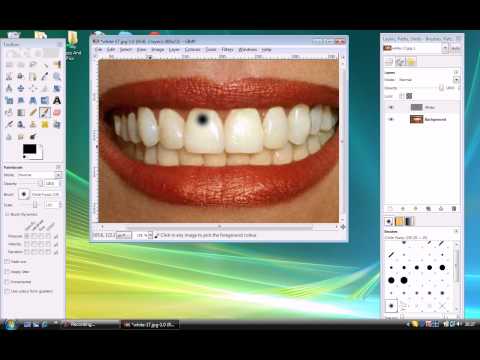This screenshot has width=480, height=360.
Task: Hide the Background layer
Action: (391, 119)
